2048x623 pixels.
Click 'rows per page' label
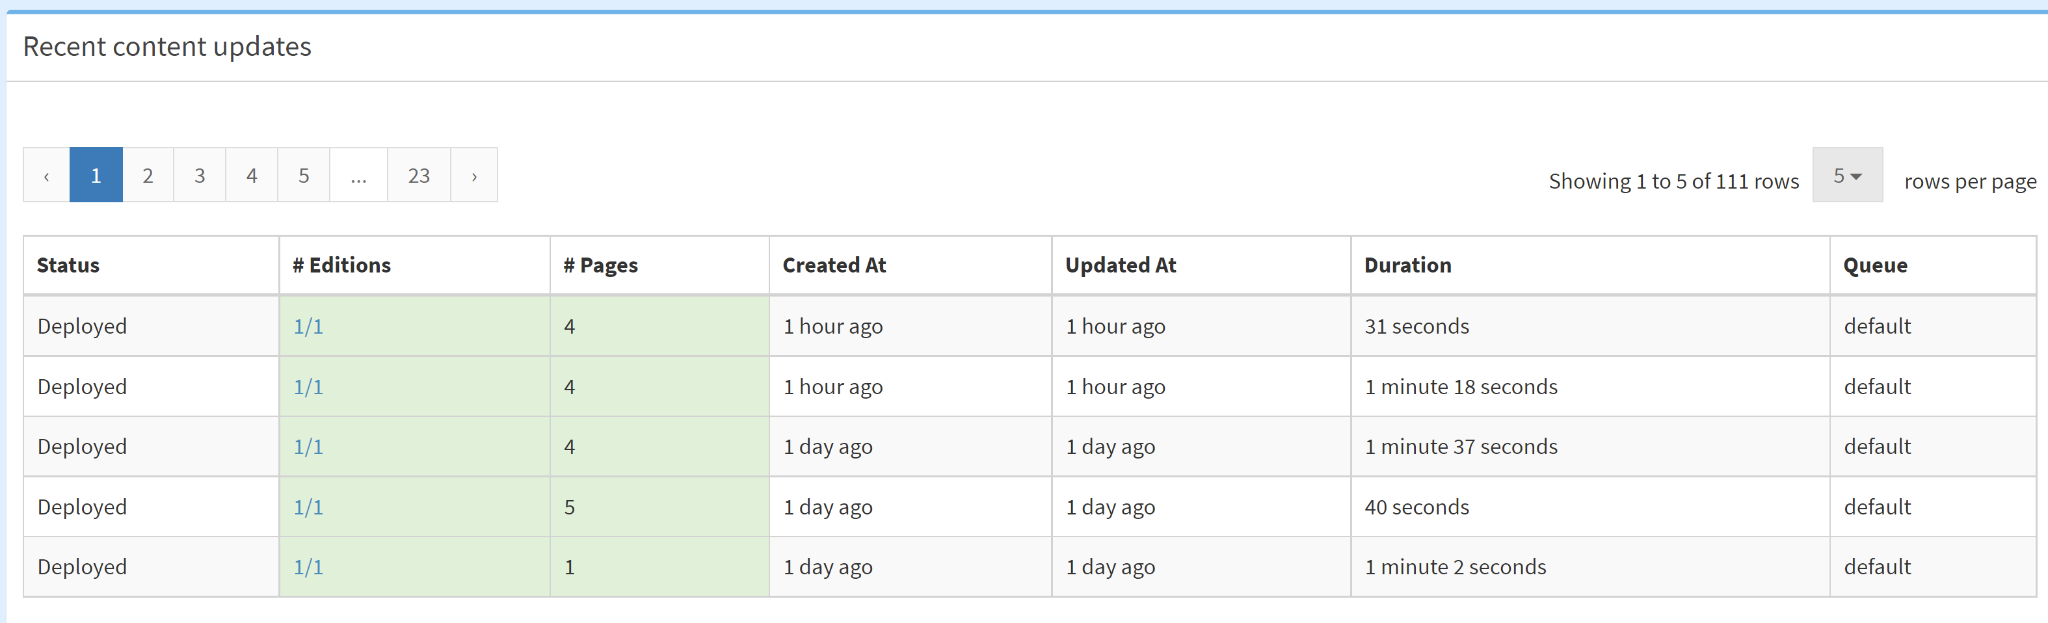point(1970,181)
